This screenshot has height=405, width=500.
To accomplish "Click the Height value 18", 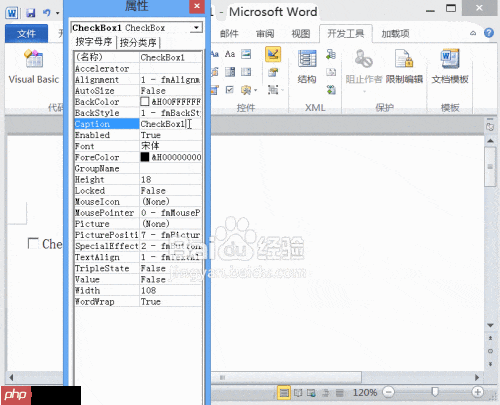I will (x=171, y=179).
